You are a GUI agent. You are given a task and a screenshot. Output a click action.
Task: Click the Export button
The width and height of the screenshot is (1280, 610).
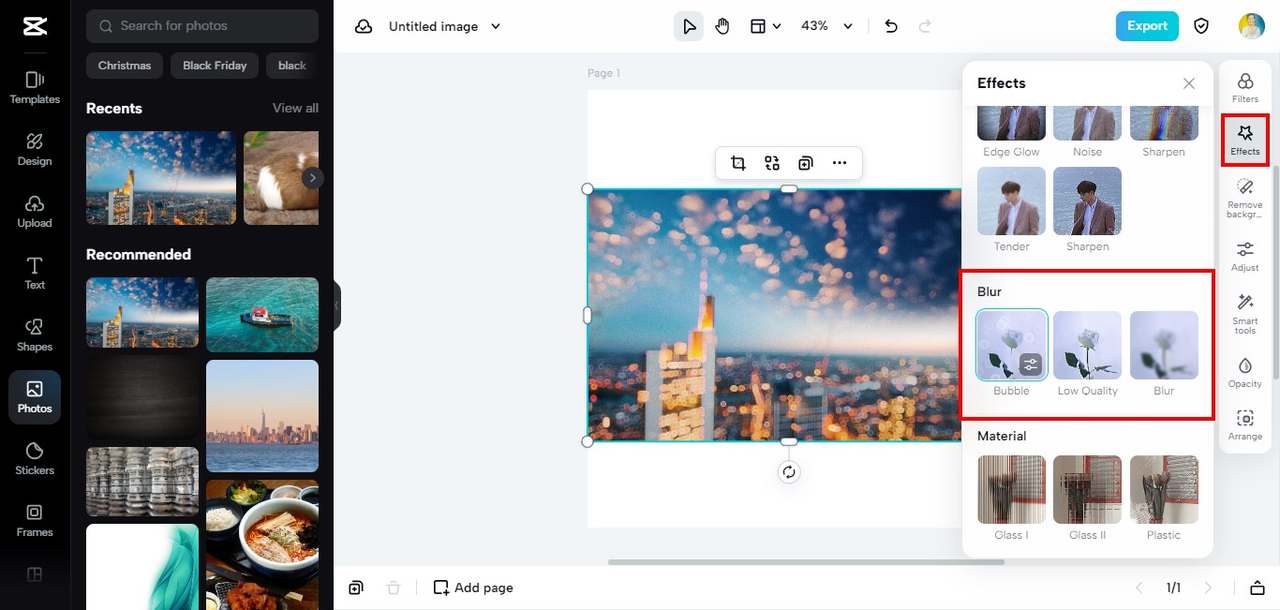coord(1147,26)
